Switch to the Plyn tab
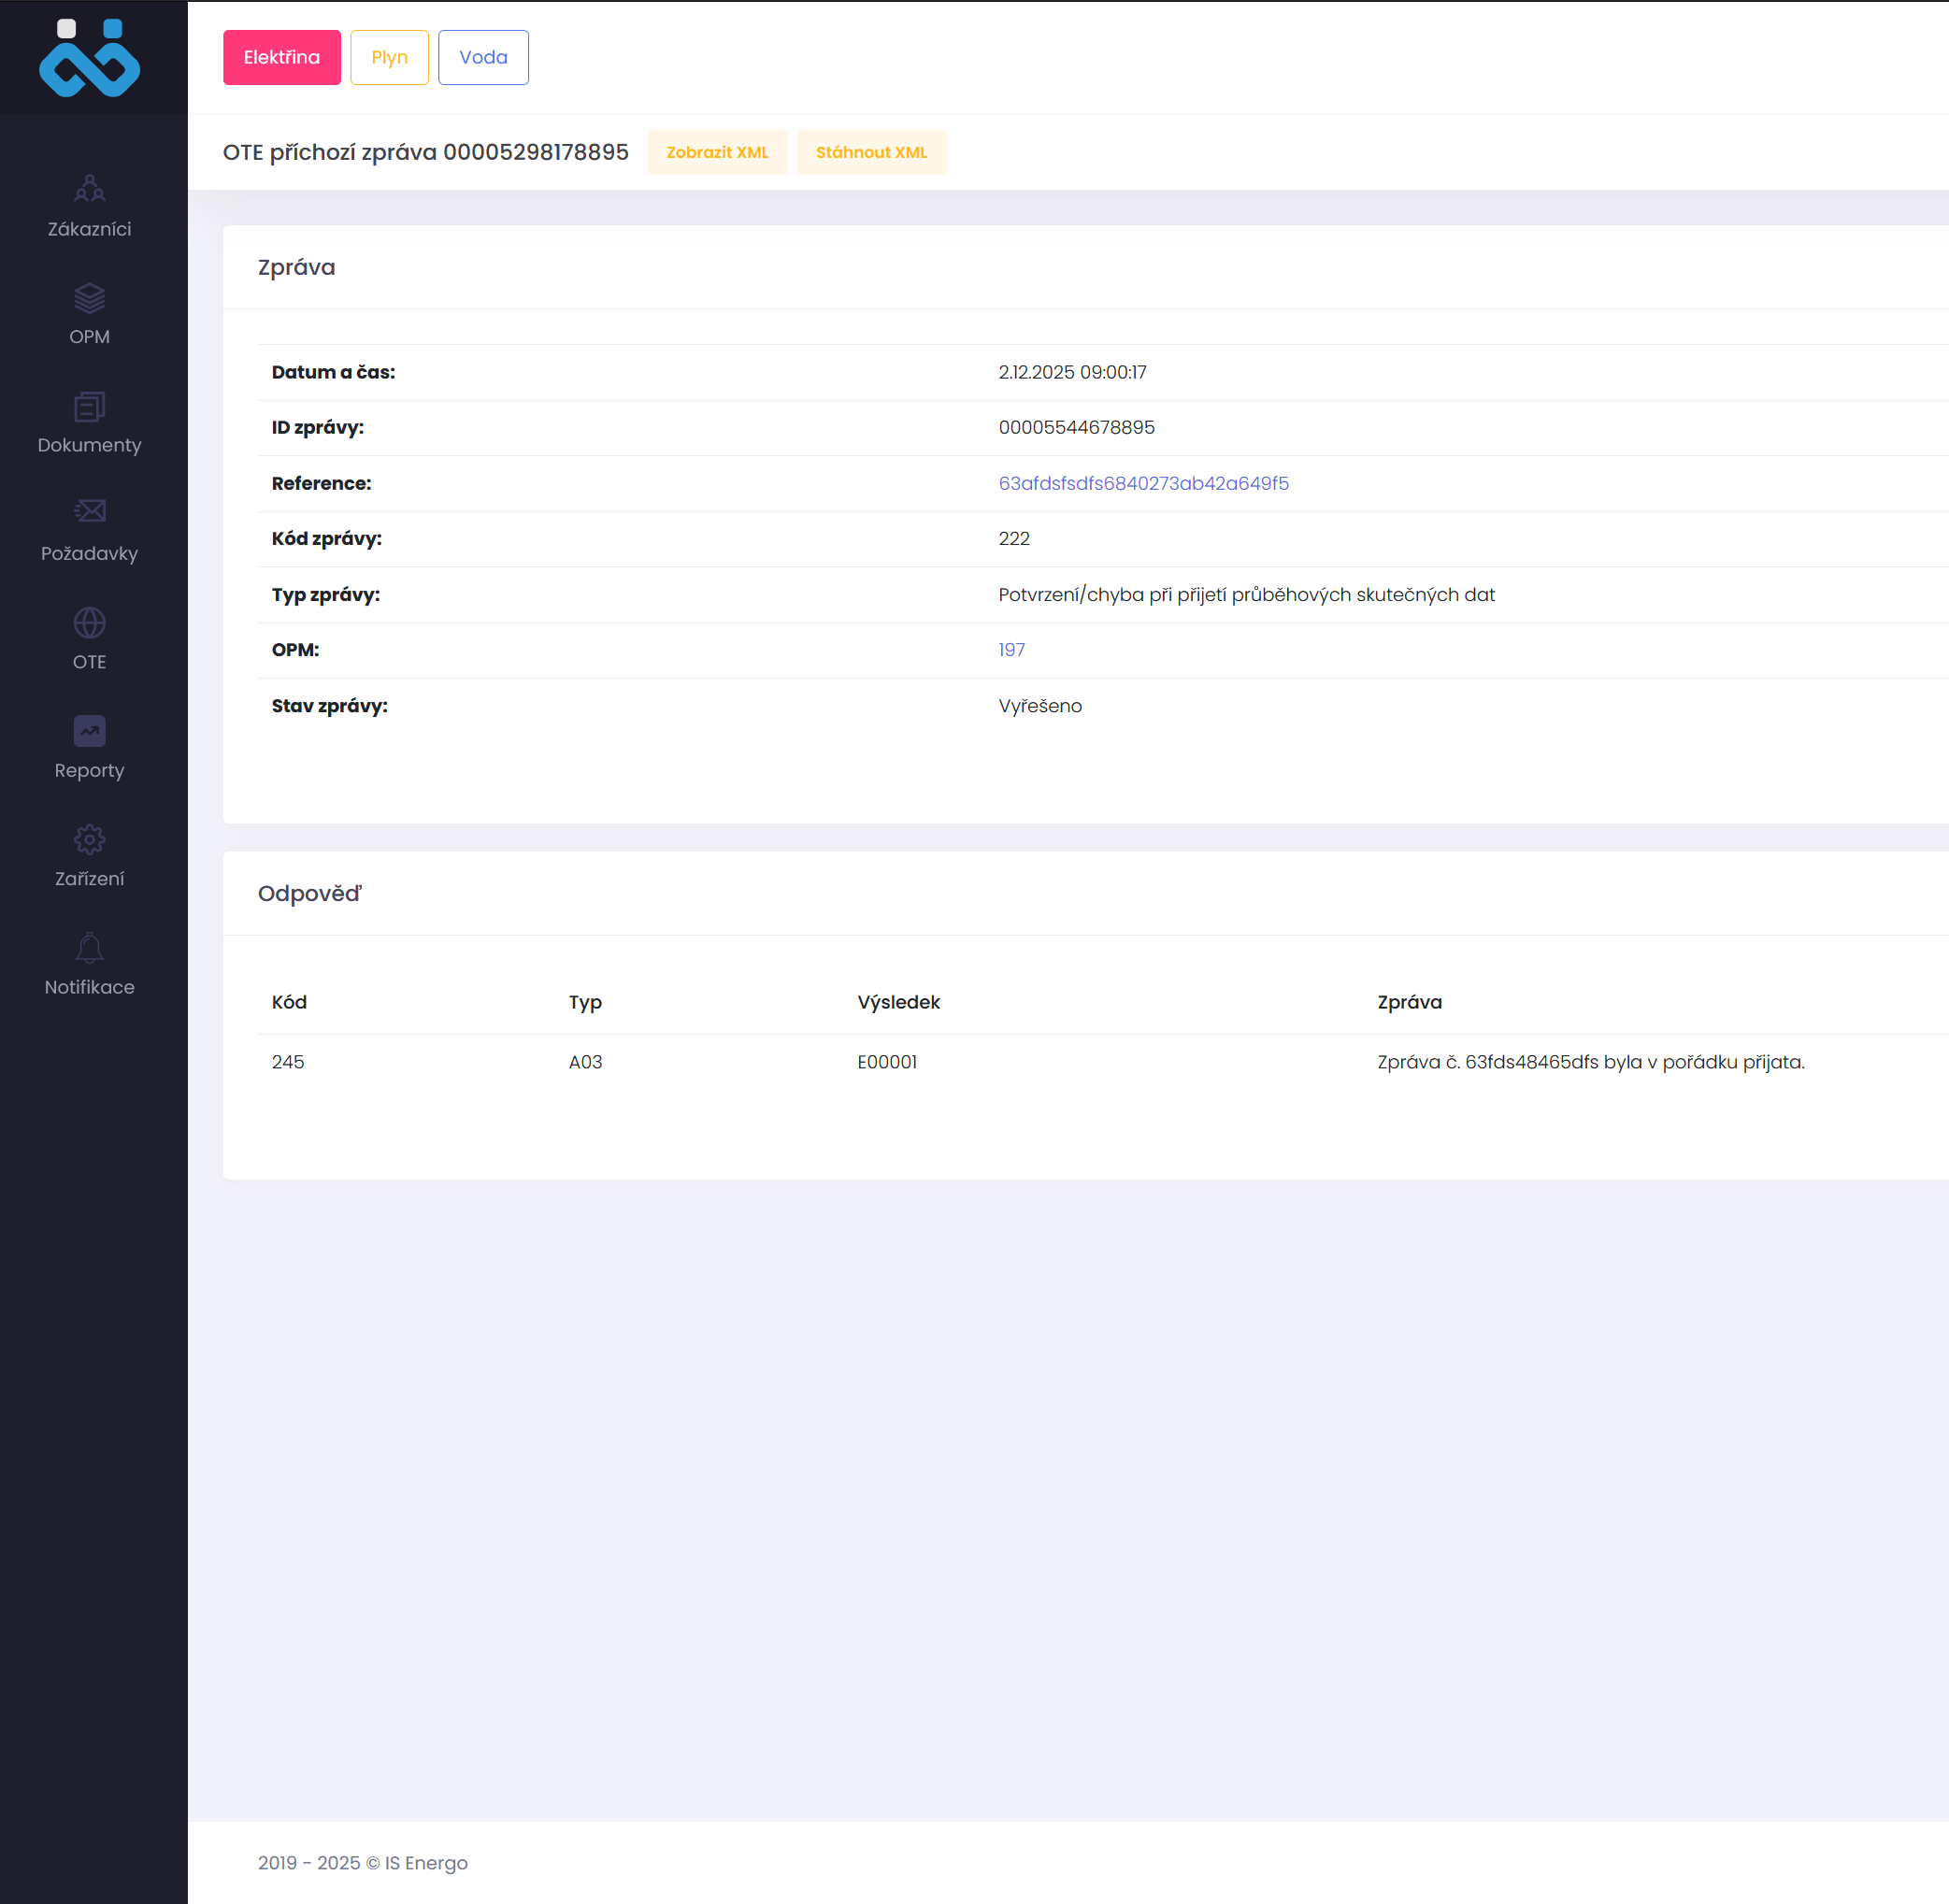 pyautogui.click(x=389, y=57)
